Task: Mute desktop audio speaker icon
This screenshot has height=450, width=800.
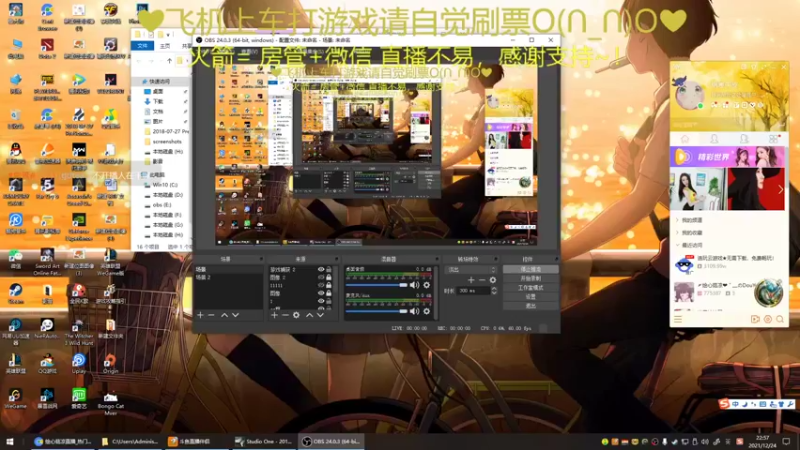Action: point(414,285)
